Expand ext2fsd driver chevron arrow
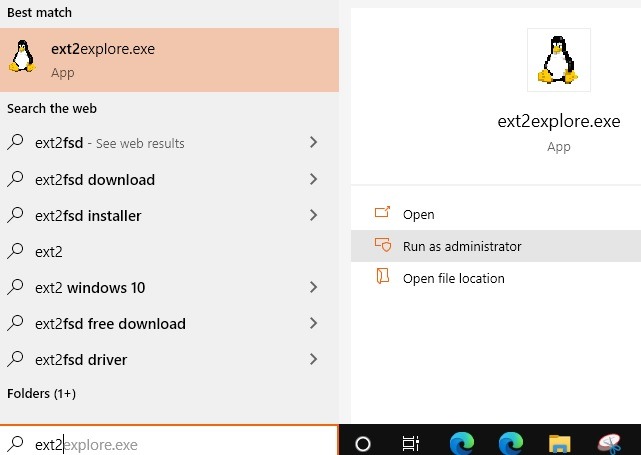 click(313, 359)
